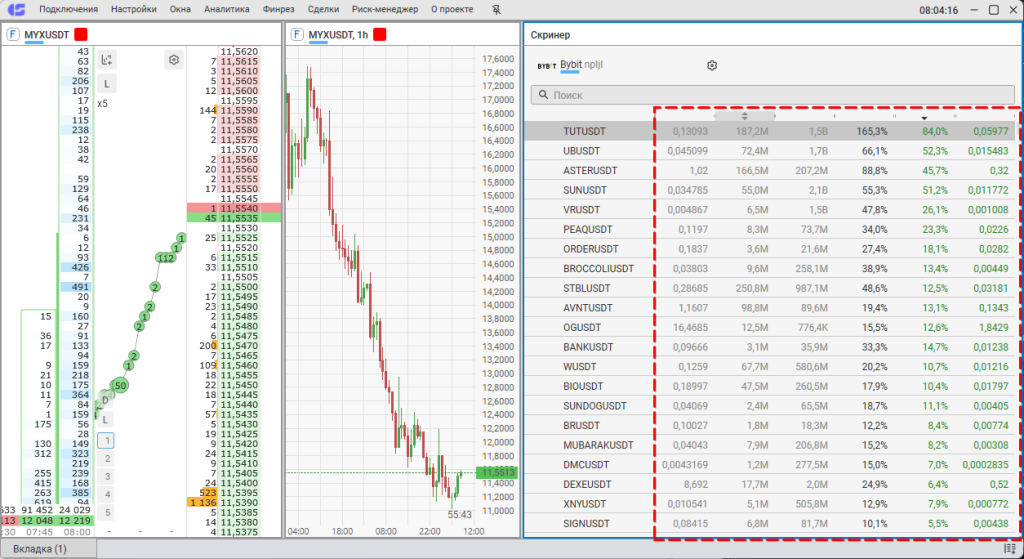The height and width of the screenshot is (559, 1024).
Task: Select workspace preset button 1
Action: pyautogui.click(x=107, y=440)
